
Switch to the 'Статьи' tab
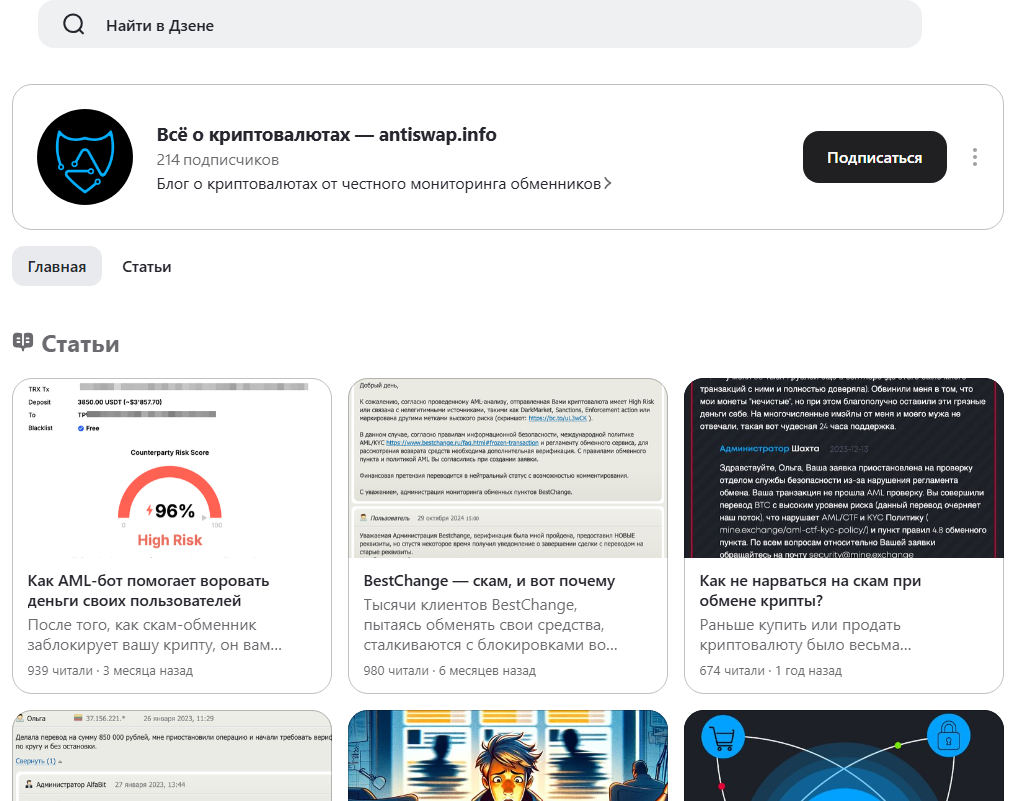[x=147, y=266]
